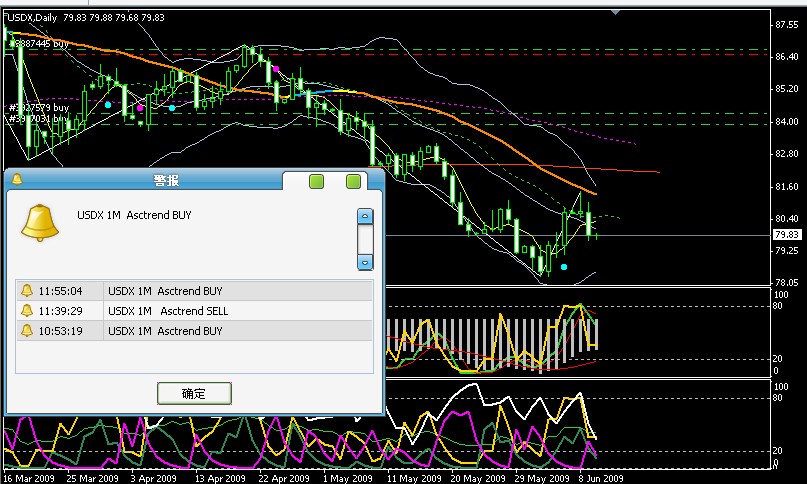The height and width of the screenshot is (484, 807).
Task: Click the top alert message 'USDX 1M Asctrend BUY'
Action: 134,215
